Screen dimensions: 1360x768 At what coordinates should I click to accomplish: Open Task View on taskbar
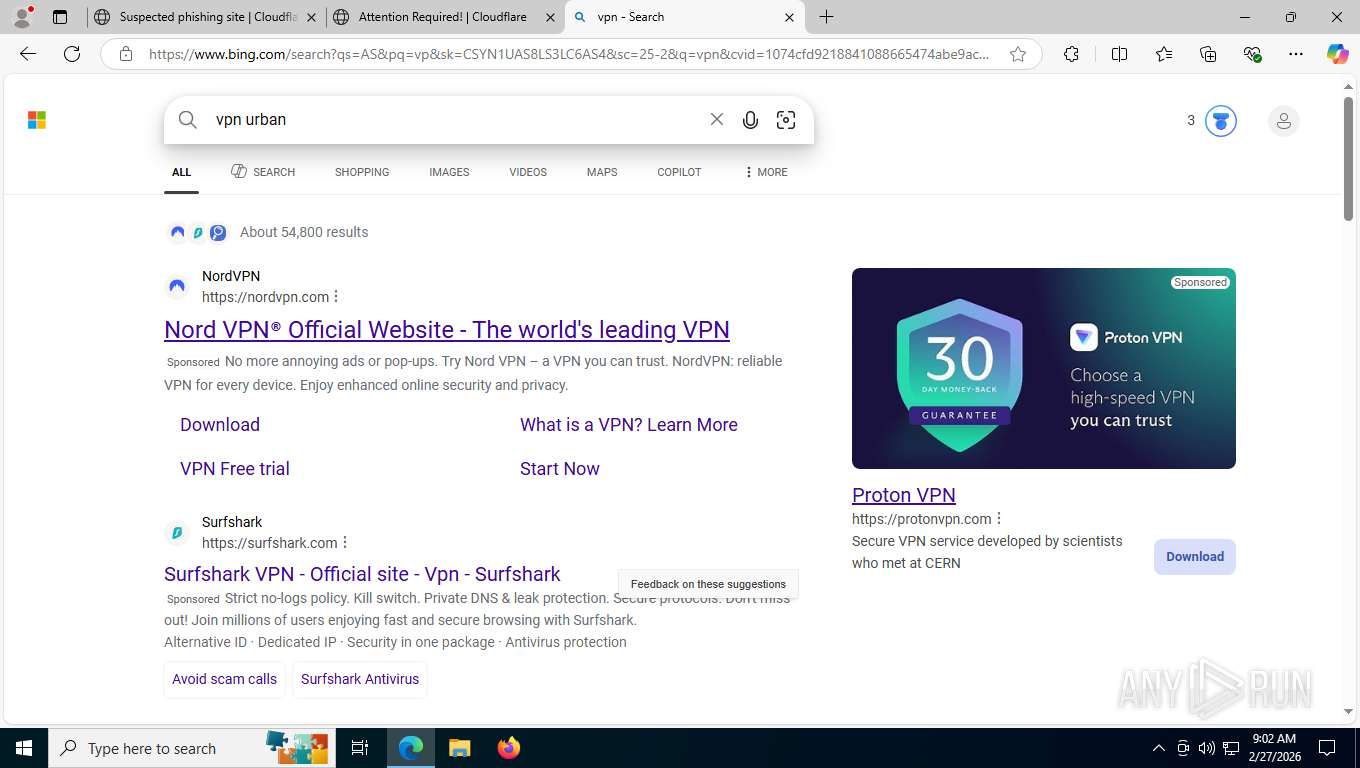(x=360, y=748)
